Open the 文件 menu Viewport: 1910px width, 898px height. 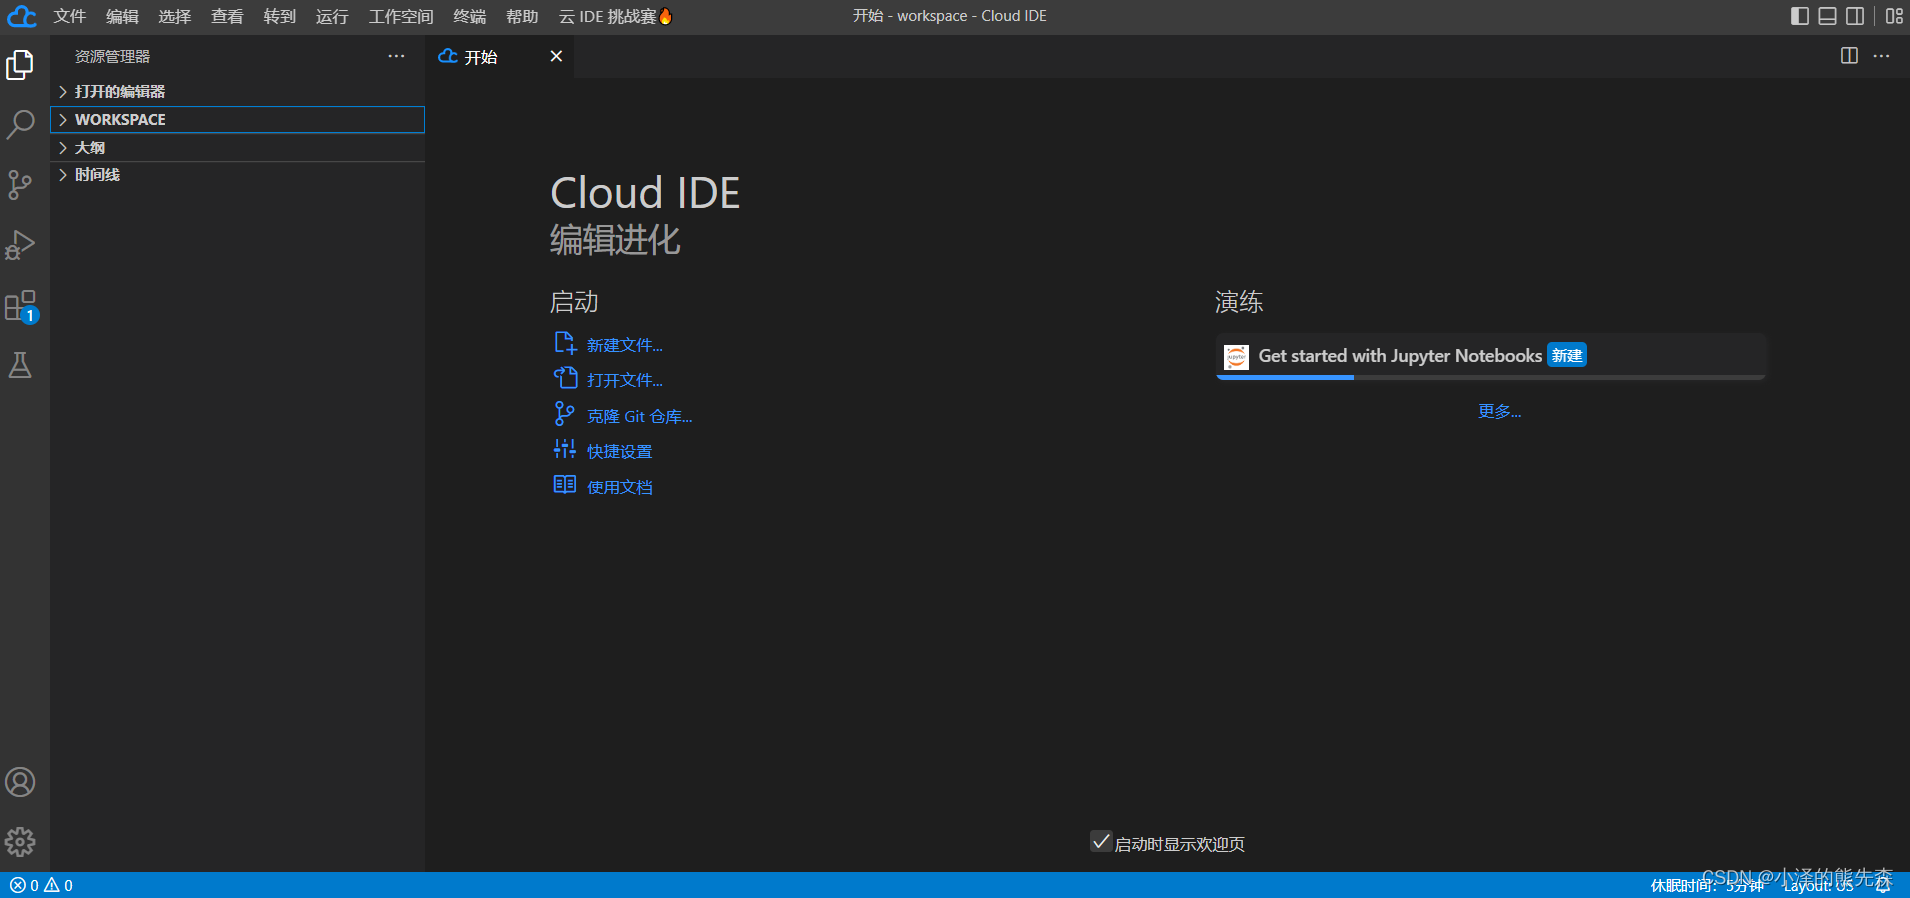tap(70, 16)
